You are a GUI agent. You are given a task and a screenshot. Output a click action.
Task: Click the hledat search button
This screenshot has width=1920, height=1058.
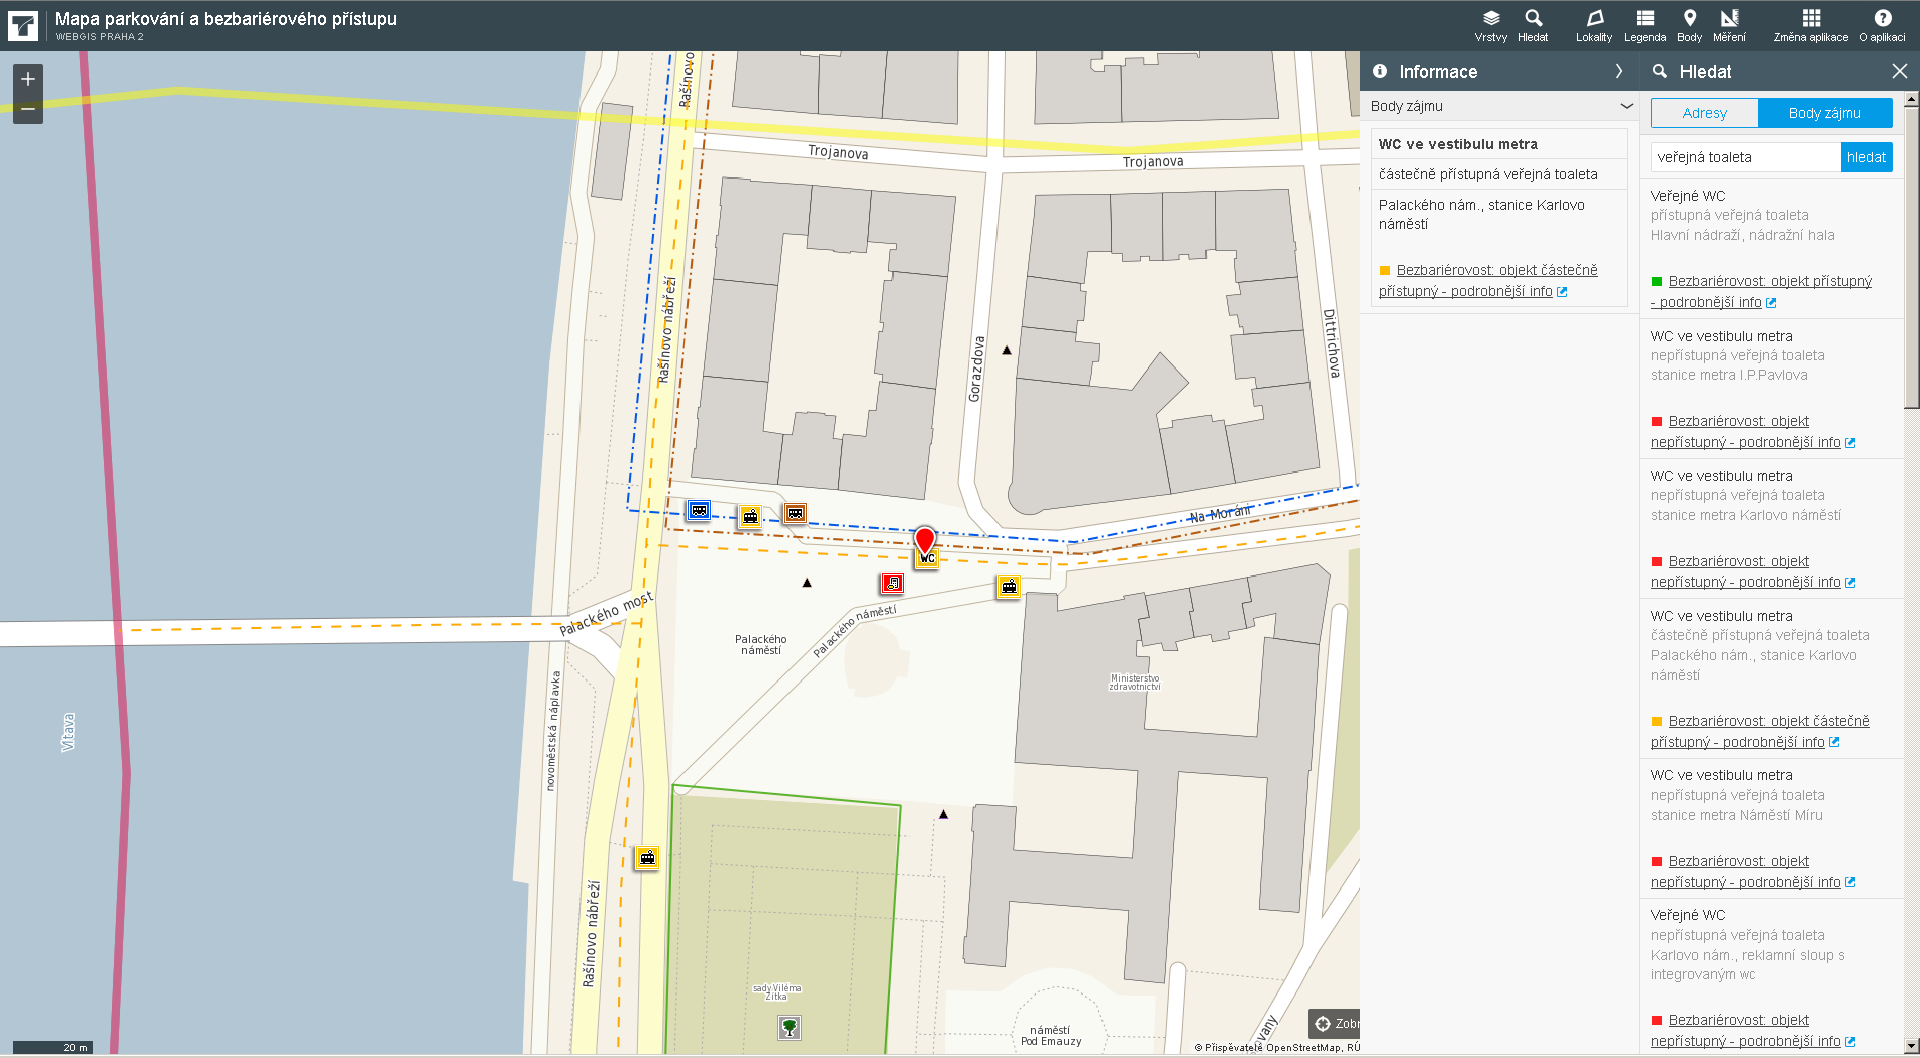1866,157
